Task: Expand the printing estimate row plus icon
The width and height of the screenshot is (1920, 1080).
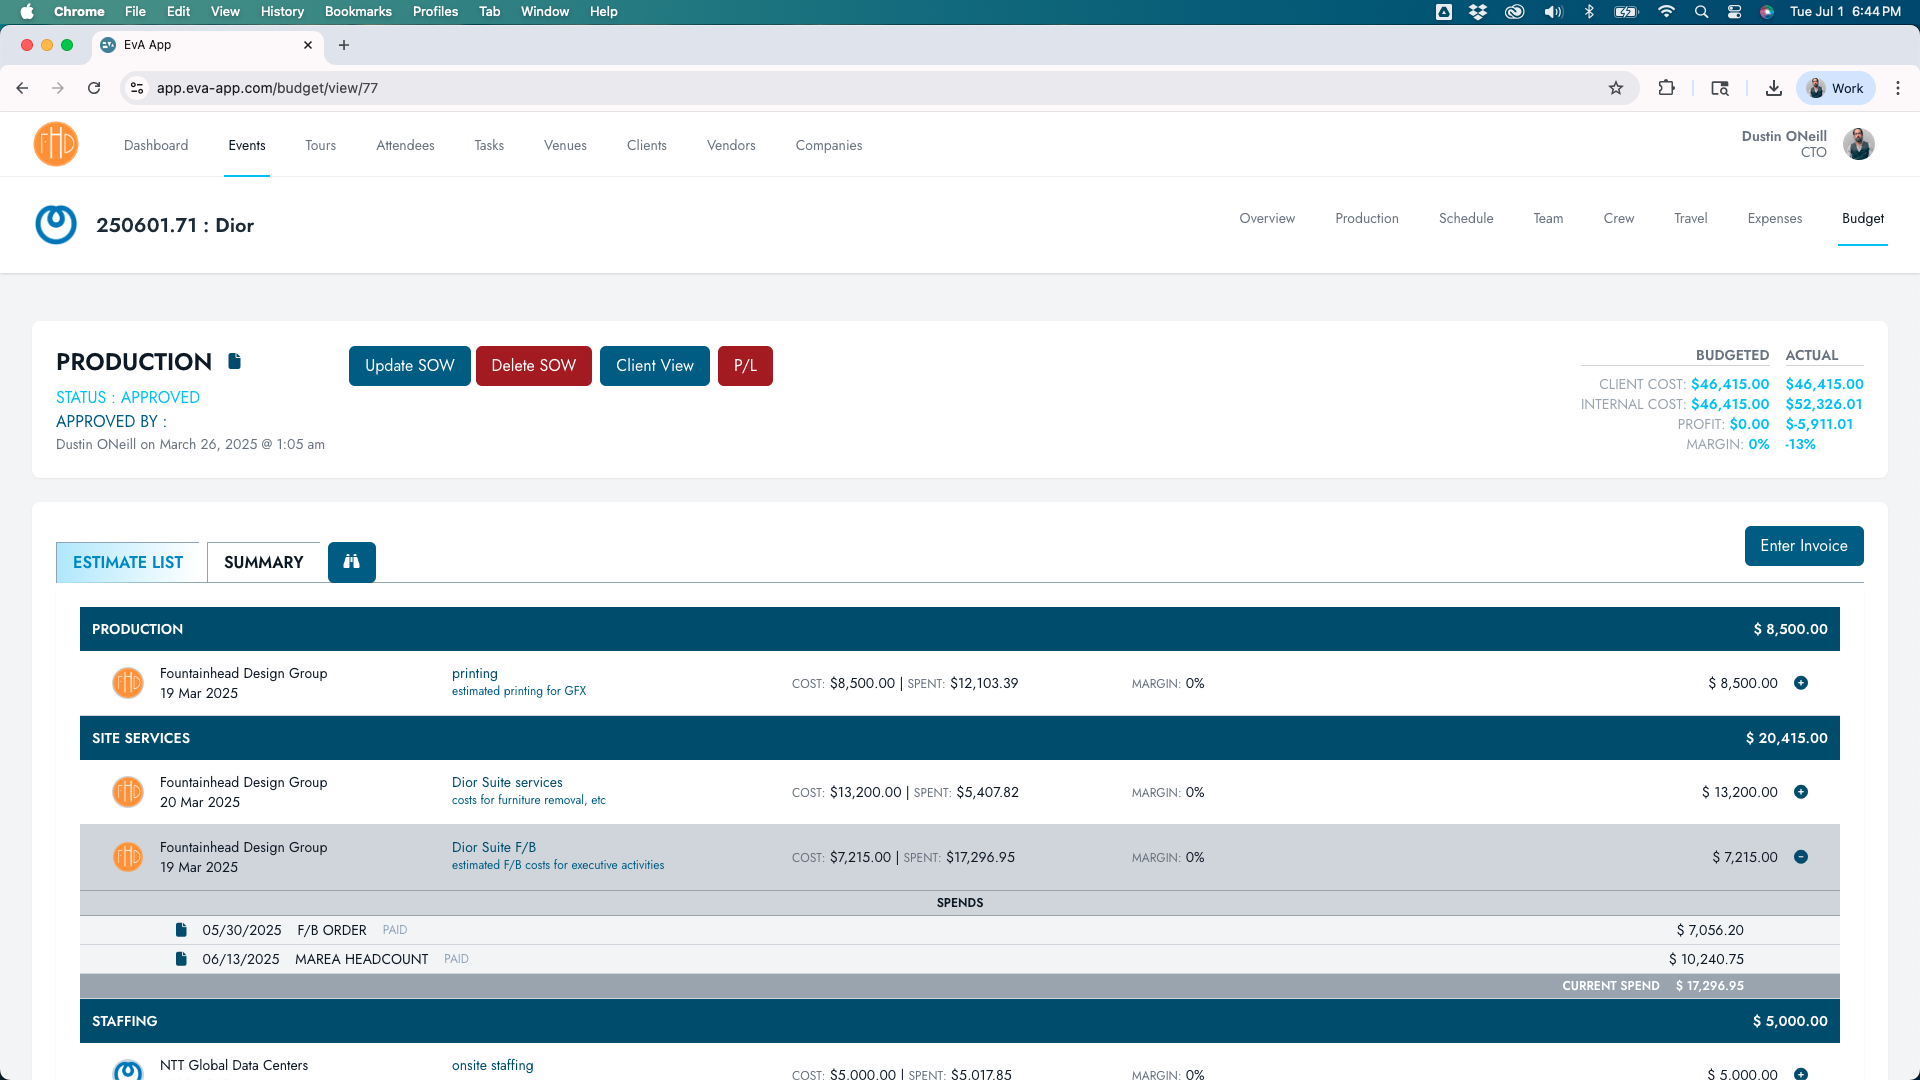Action: (x=1801, y=683)
